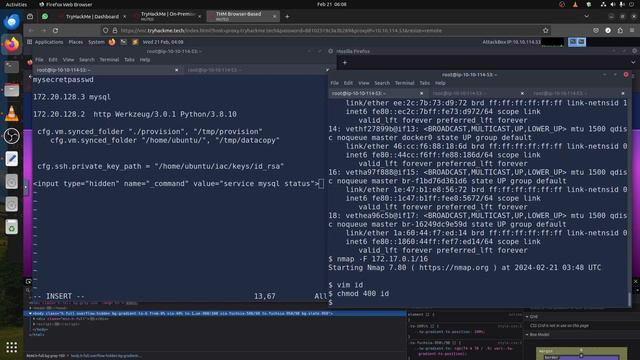Open Thunderbird mail from the Ubuntu dock

[x=11, y=21]
